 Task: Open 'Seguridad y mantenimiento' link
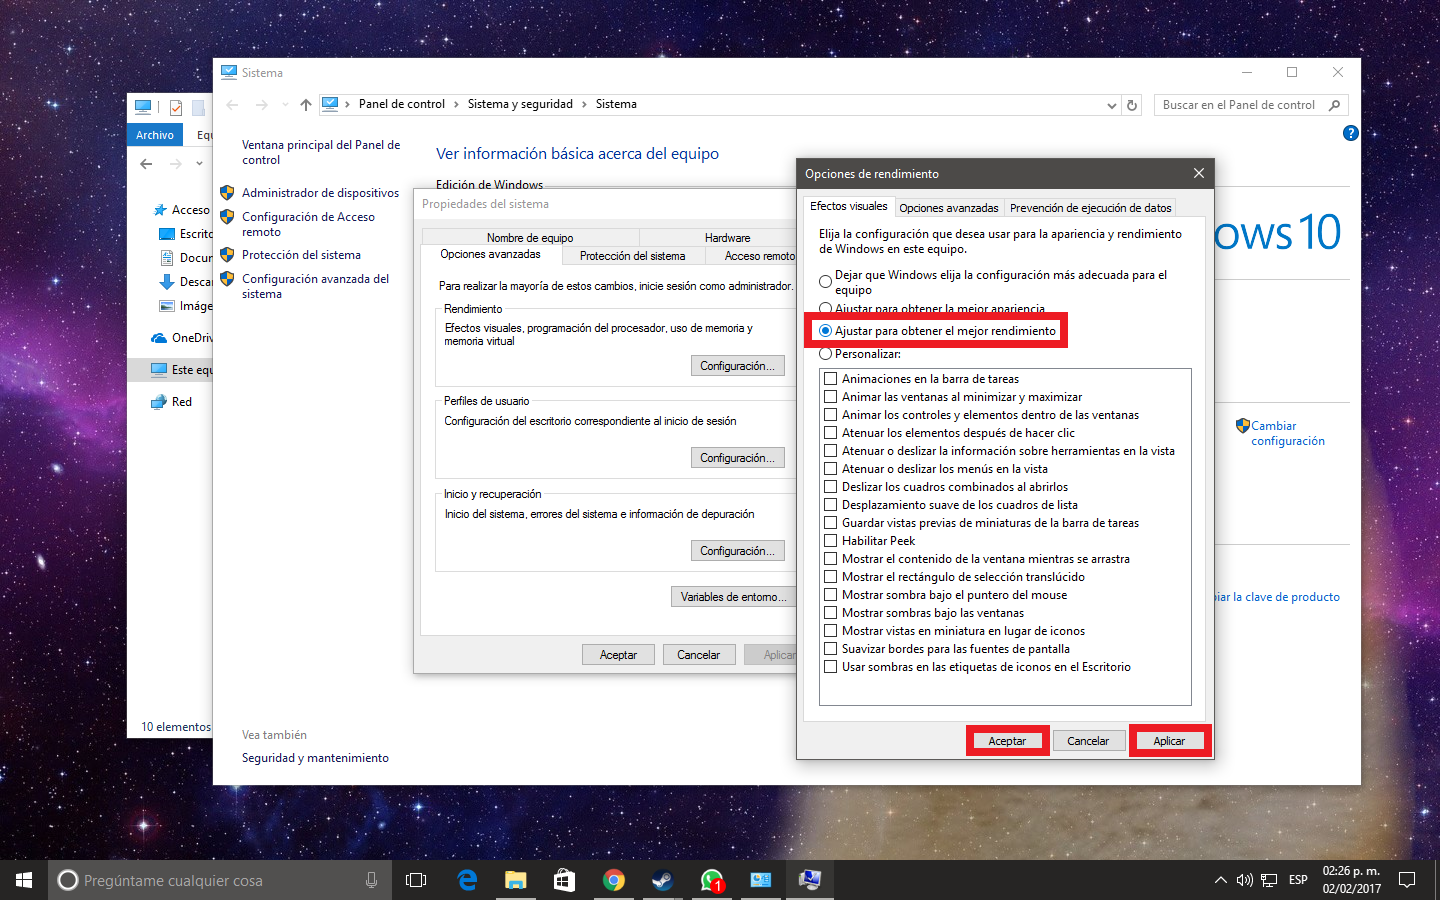pyautogui.click(x=315, y=758)
